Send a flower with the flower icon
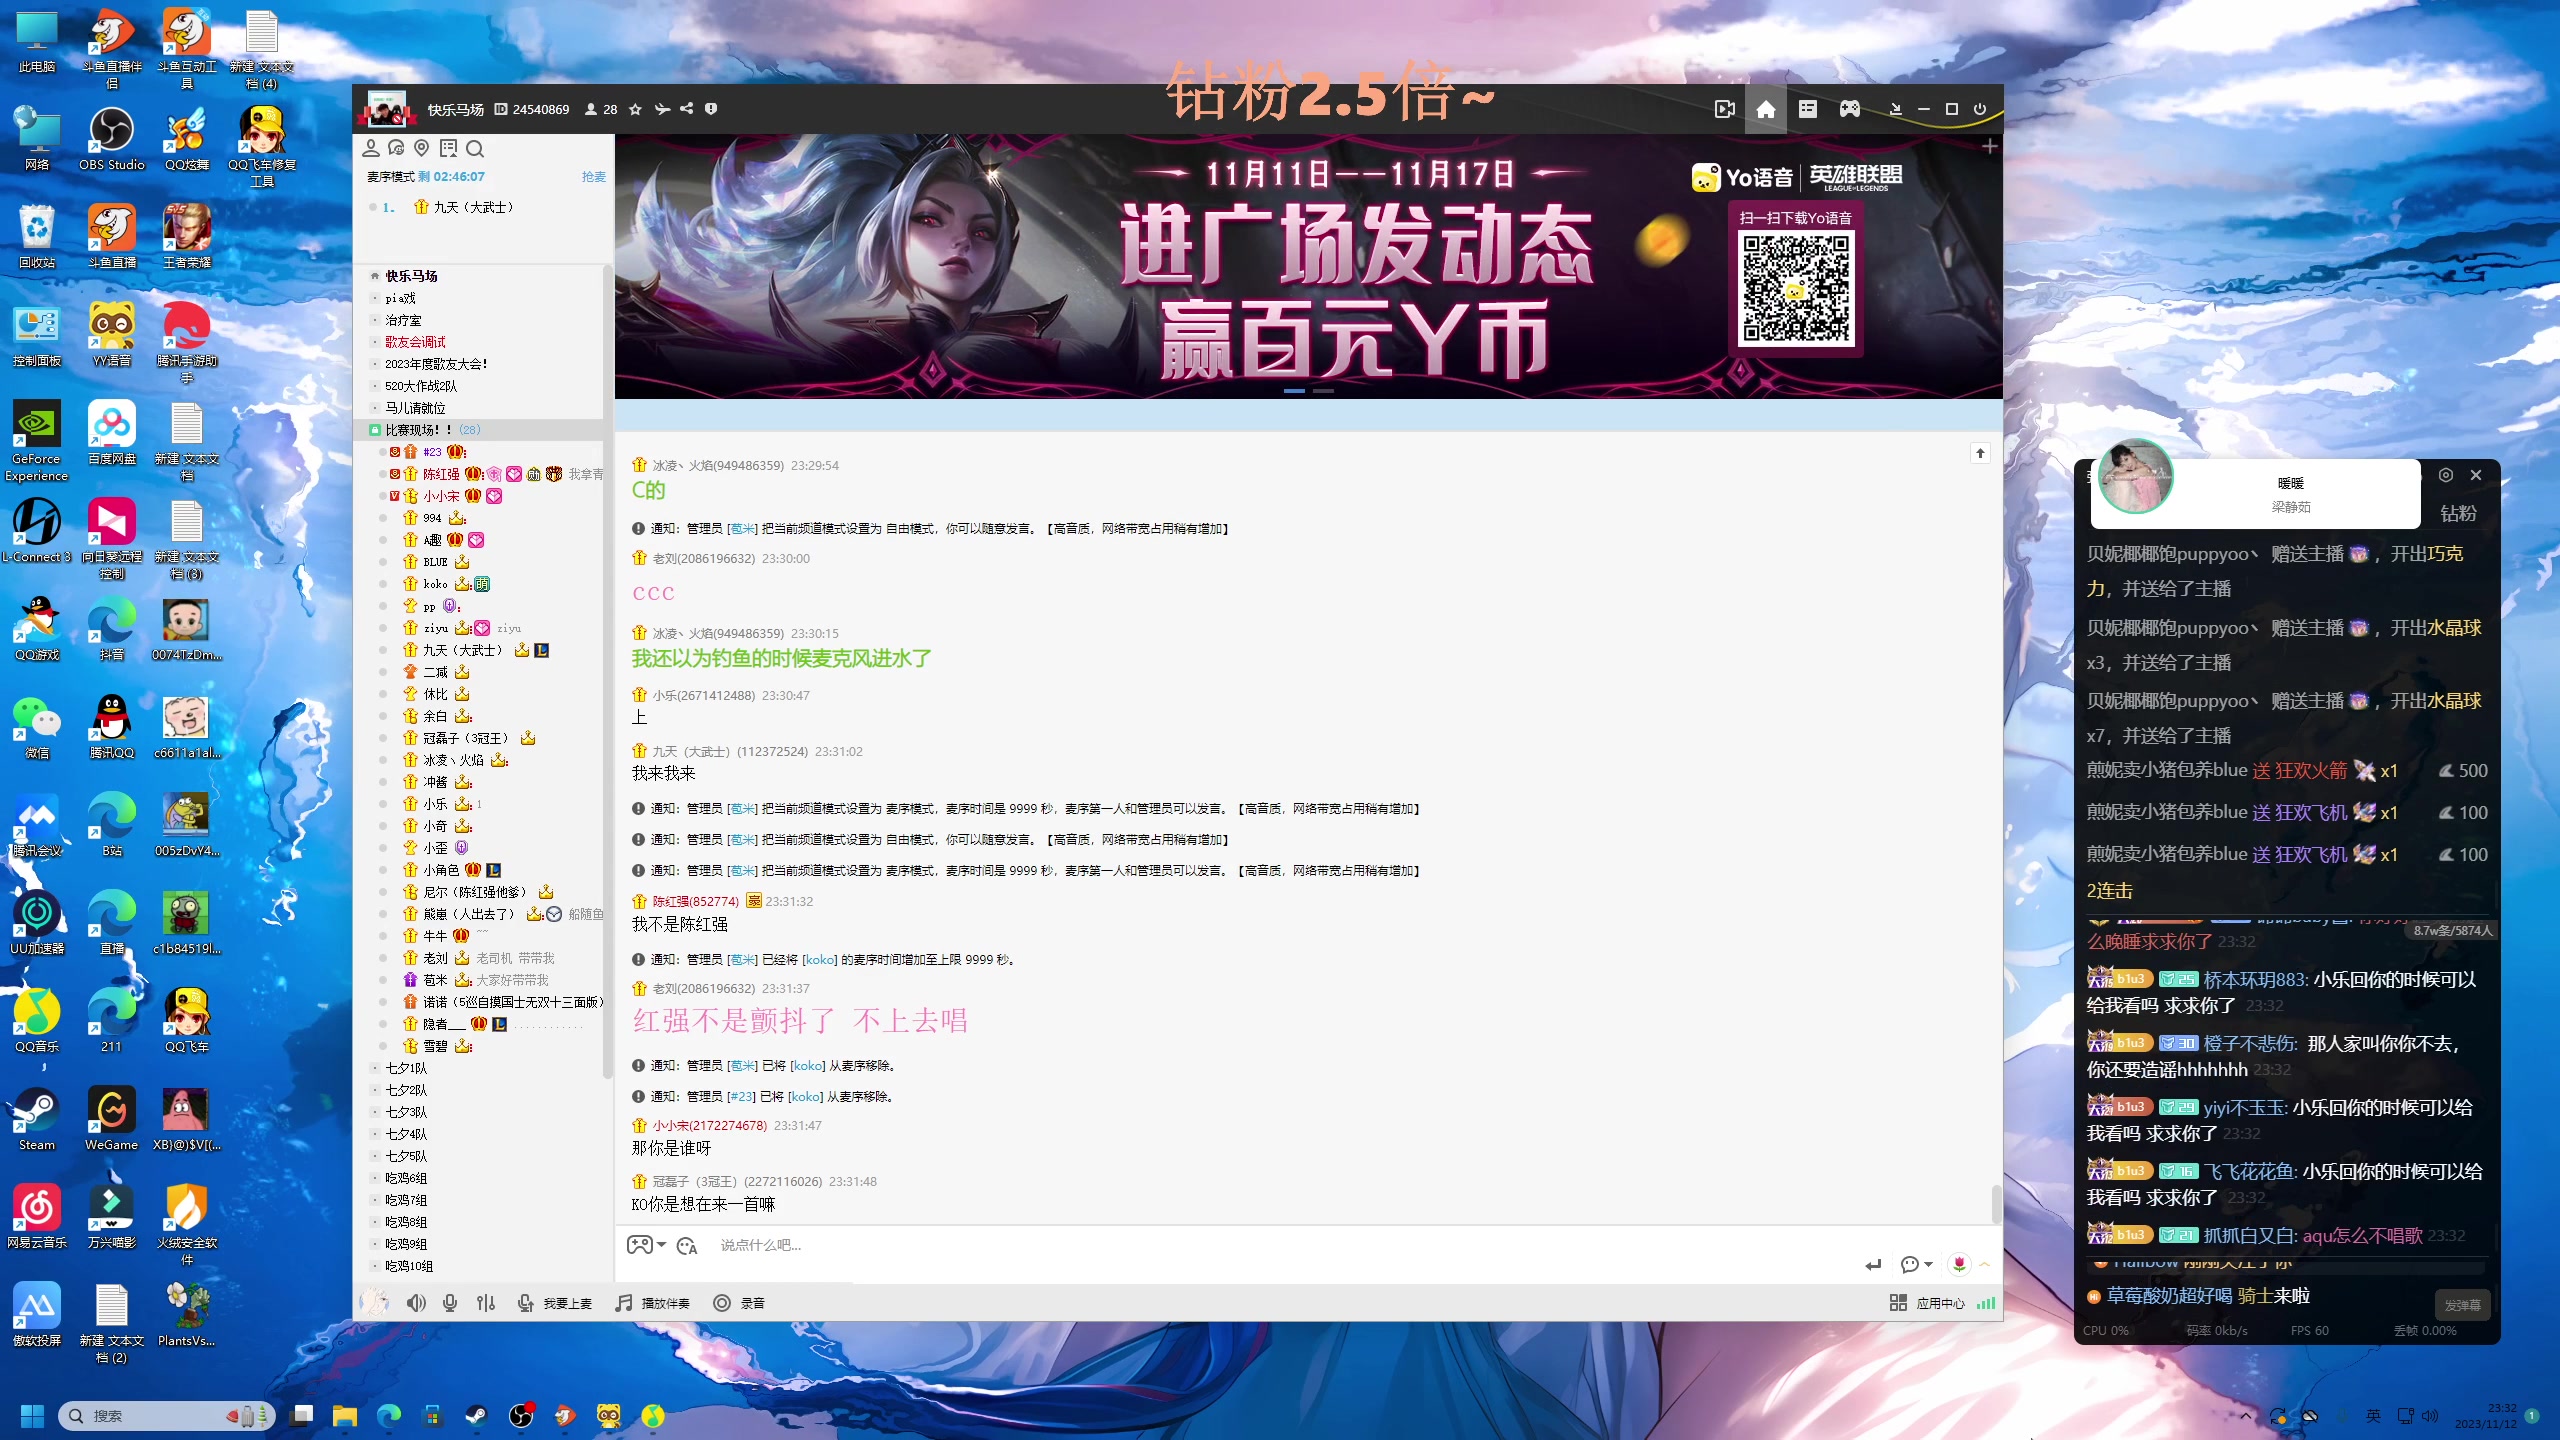 tap(1959, 1264)
